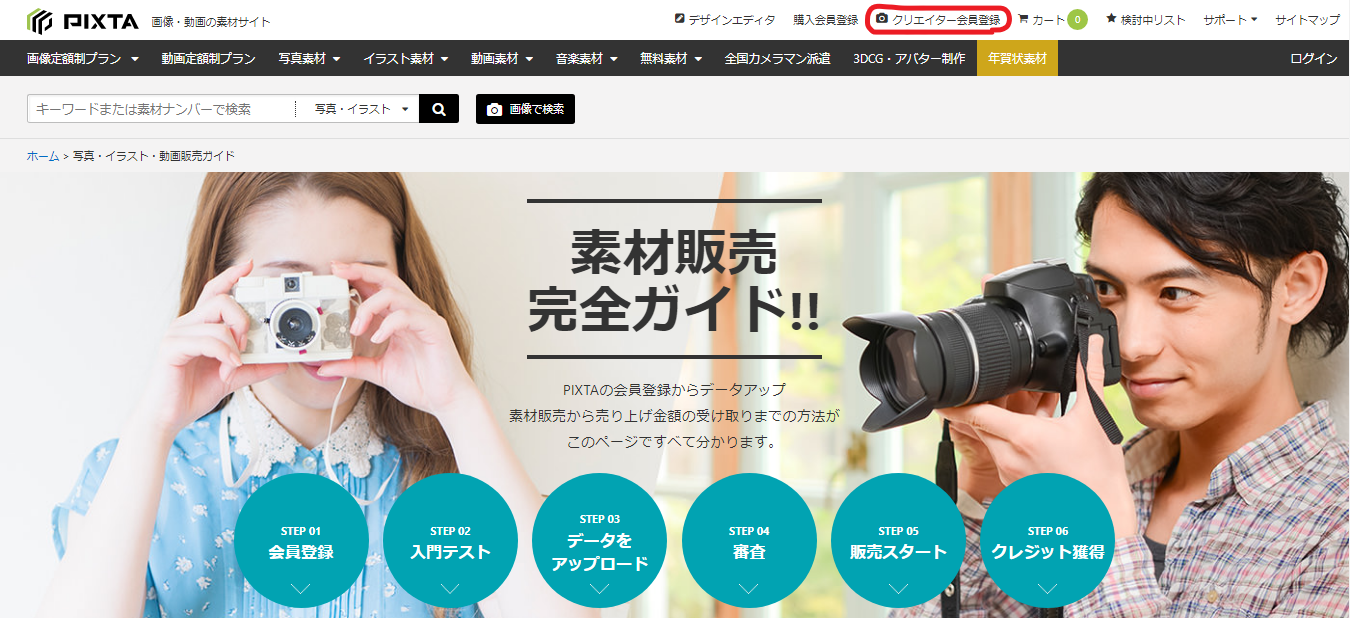Open the デザインエディタ link
Screen dimensions: 1350x618
pos(725,19)
